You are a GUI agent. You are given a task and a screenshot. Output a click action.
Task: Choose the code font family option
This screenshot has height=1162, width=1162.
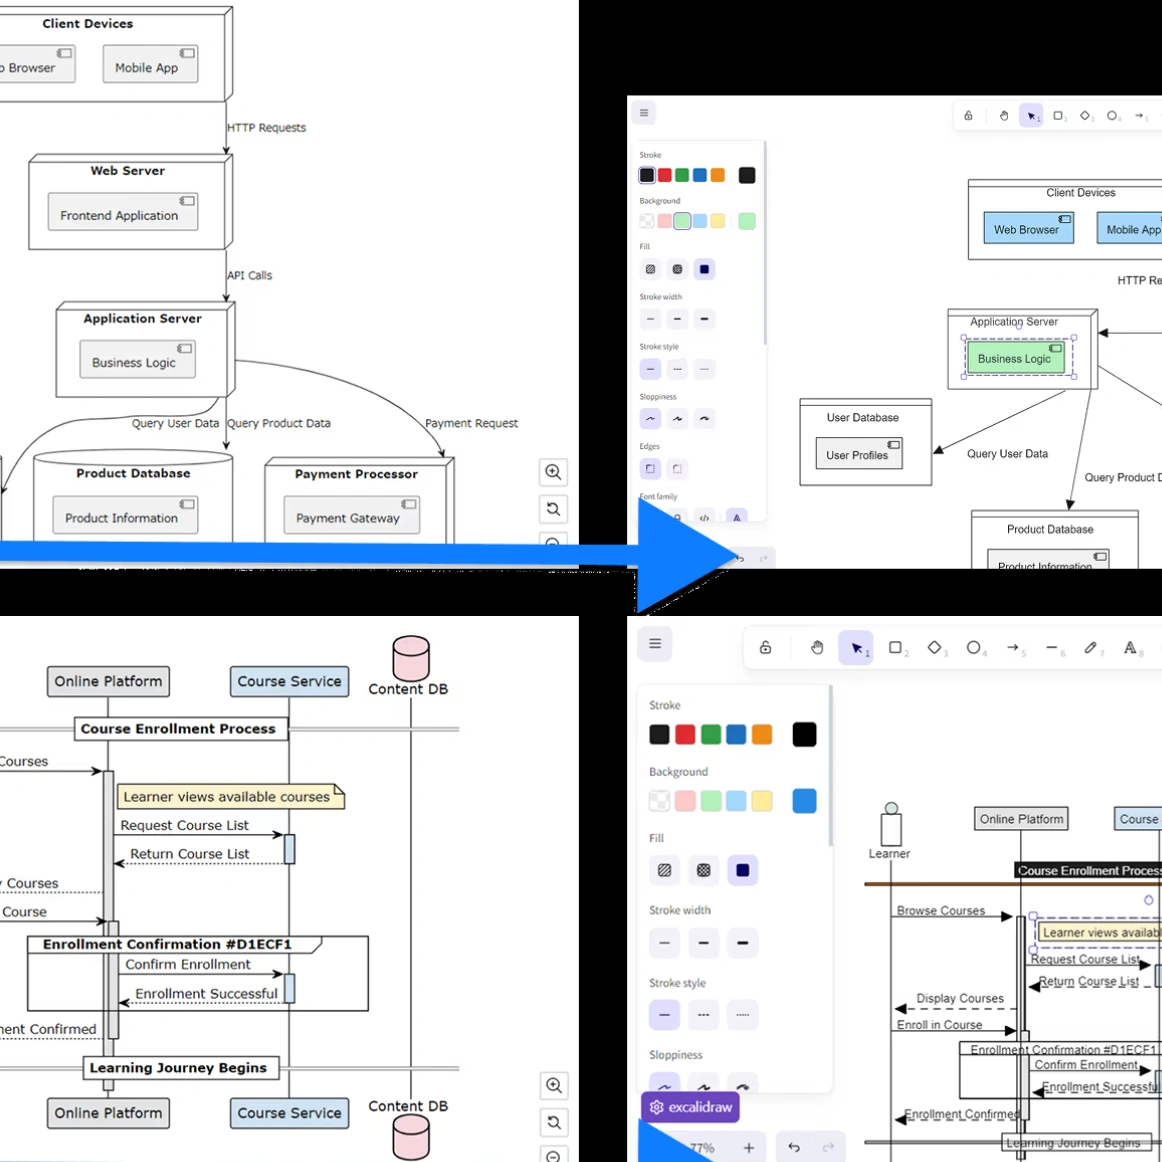[x=704, y=518]
